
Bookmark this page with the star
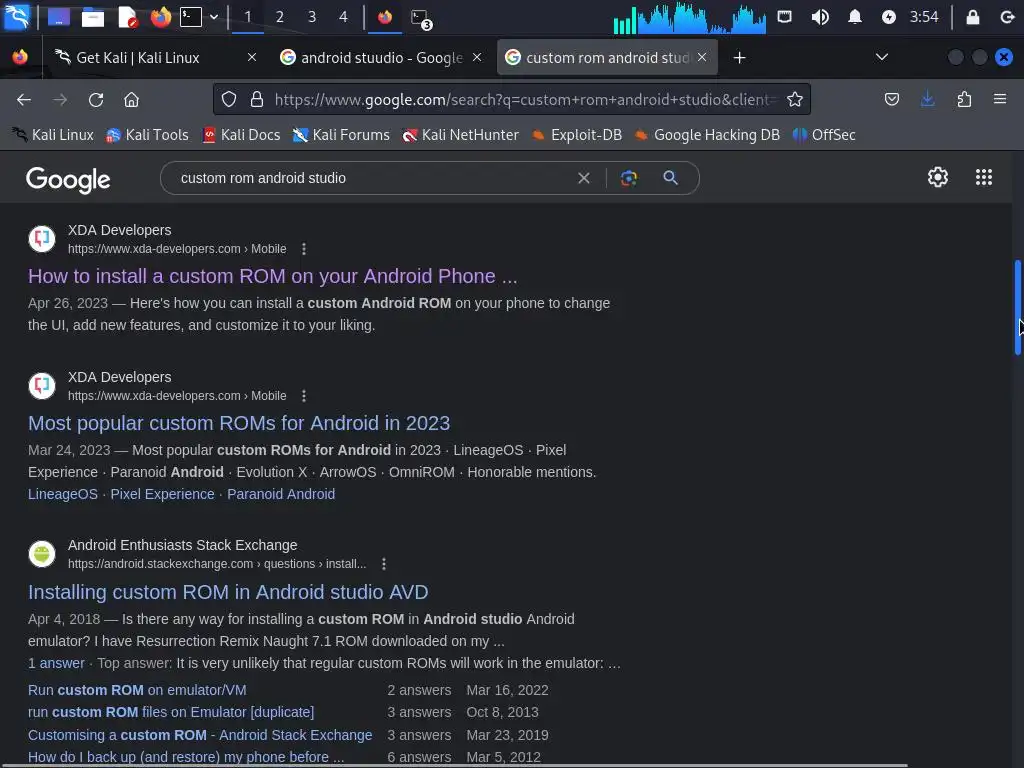coord(795,99)
